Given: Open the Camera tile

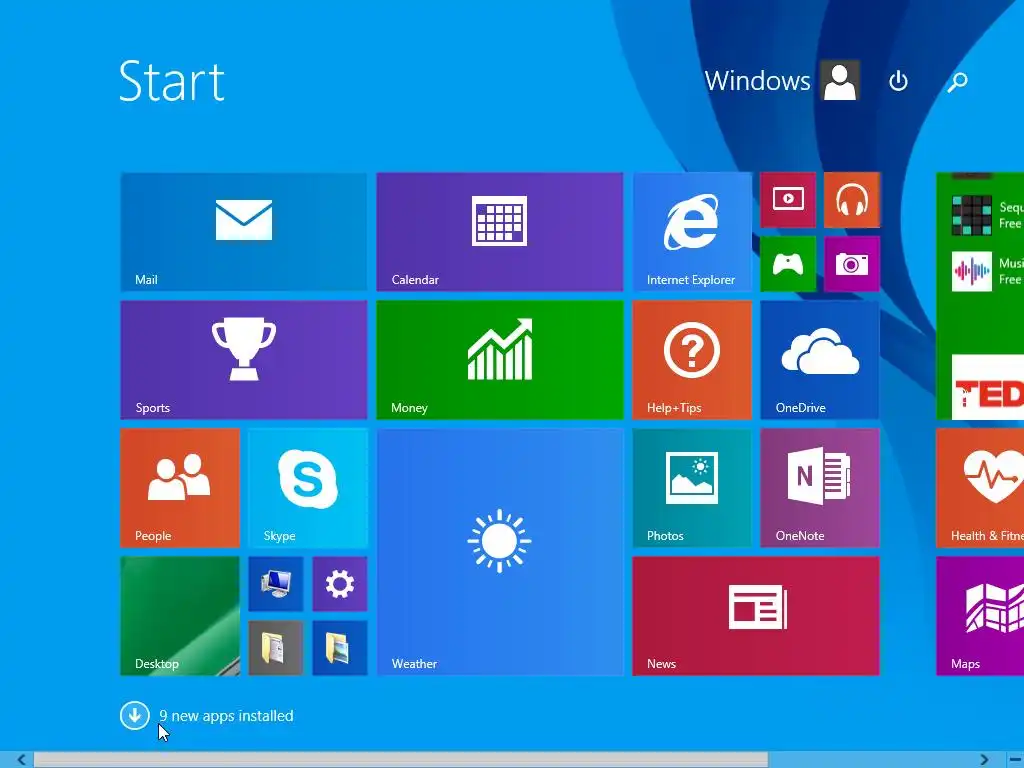Looking at the screenshot, I should tap(852, 264).
